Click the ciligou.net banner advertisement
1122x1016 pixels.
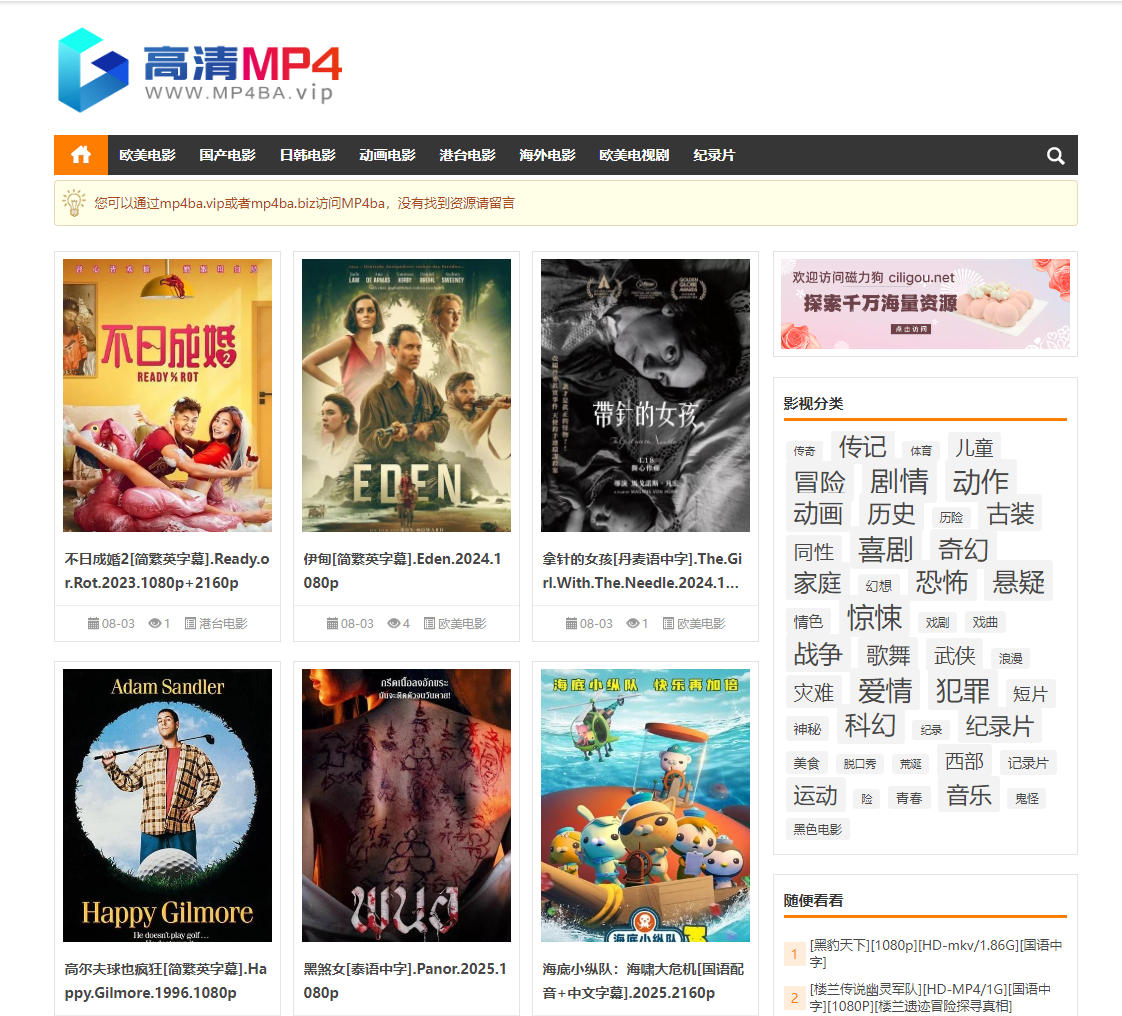925,304
